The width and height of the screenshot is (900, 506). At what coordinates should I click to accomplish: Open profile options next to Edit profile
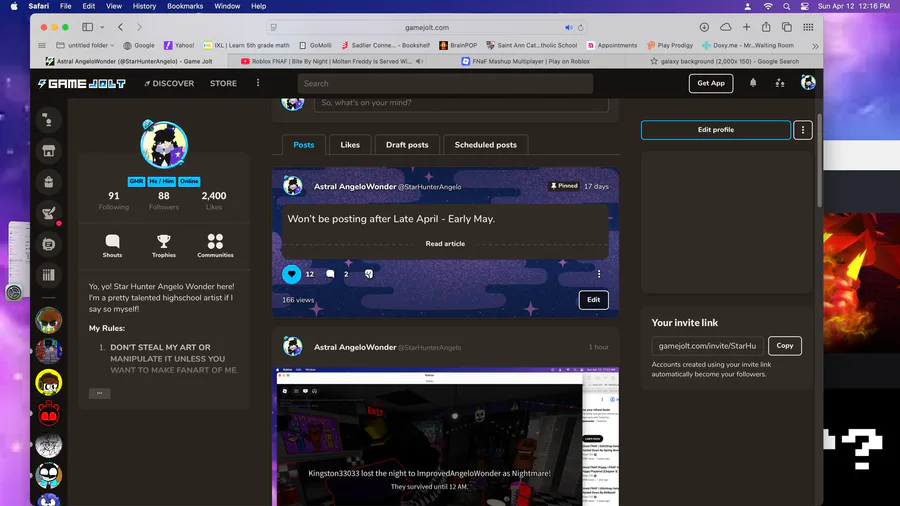point(802,130)
